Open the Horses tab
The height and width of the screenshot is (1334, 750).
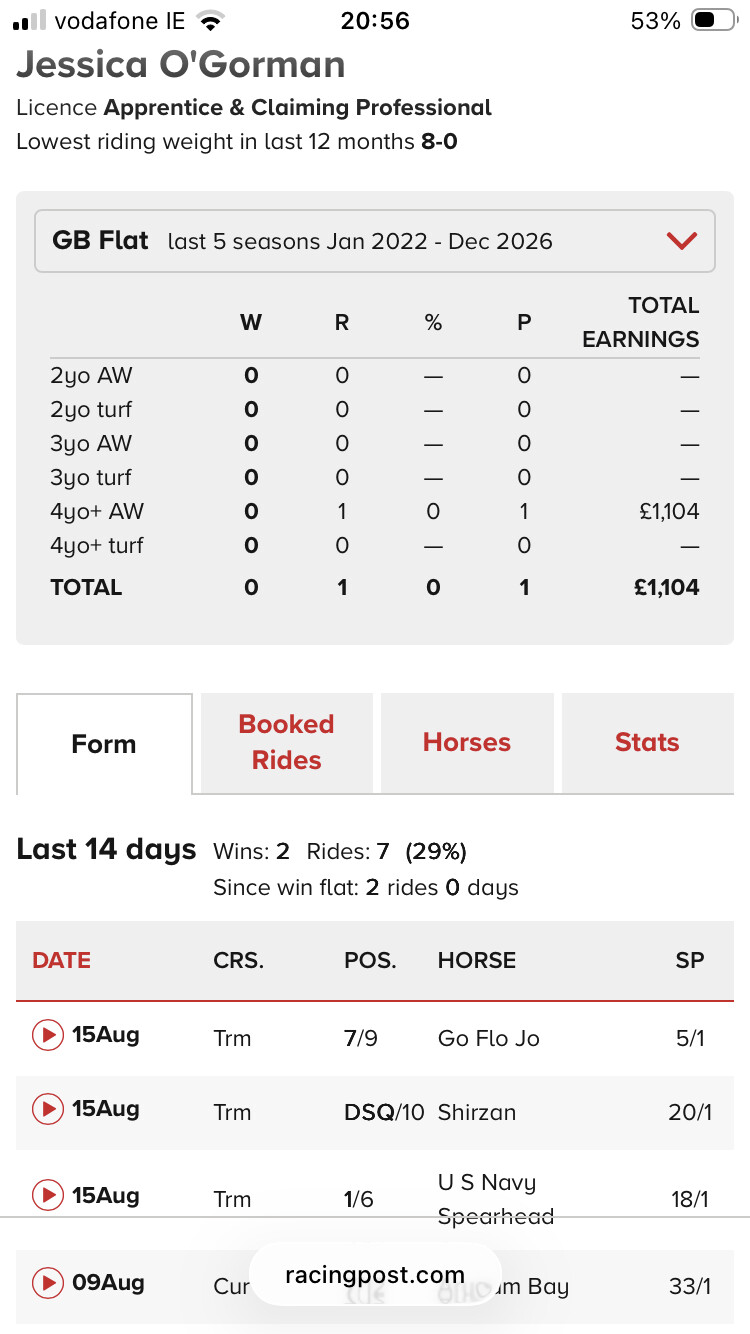click(467, 743)
